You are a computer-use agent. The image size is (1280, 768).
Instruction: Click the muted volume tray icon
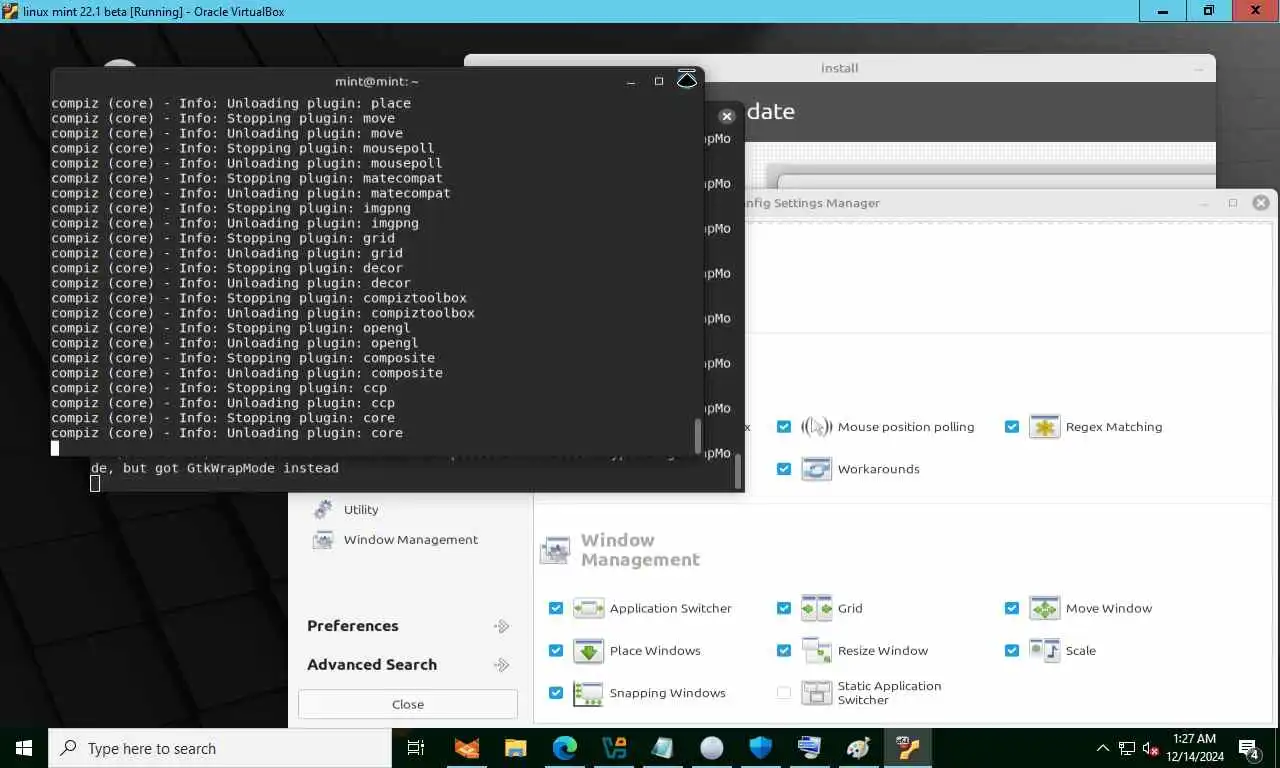[x=1151, y=748]
